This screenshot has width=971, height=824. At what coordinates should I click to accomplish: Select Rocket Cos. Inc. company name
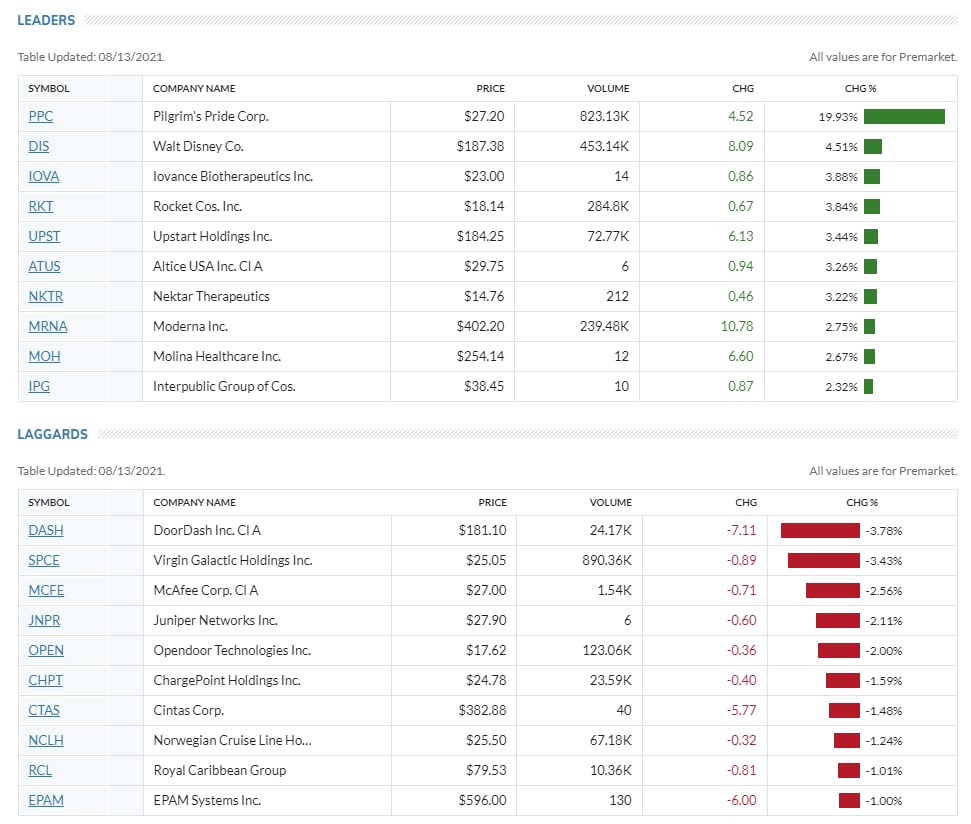coord(198,206)
